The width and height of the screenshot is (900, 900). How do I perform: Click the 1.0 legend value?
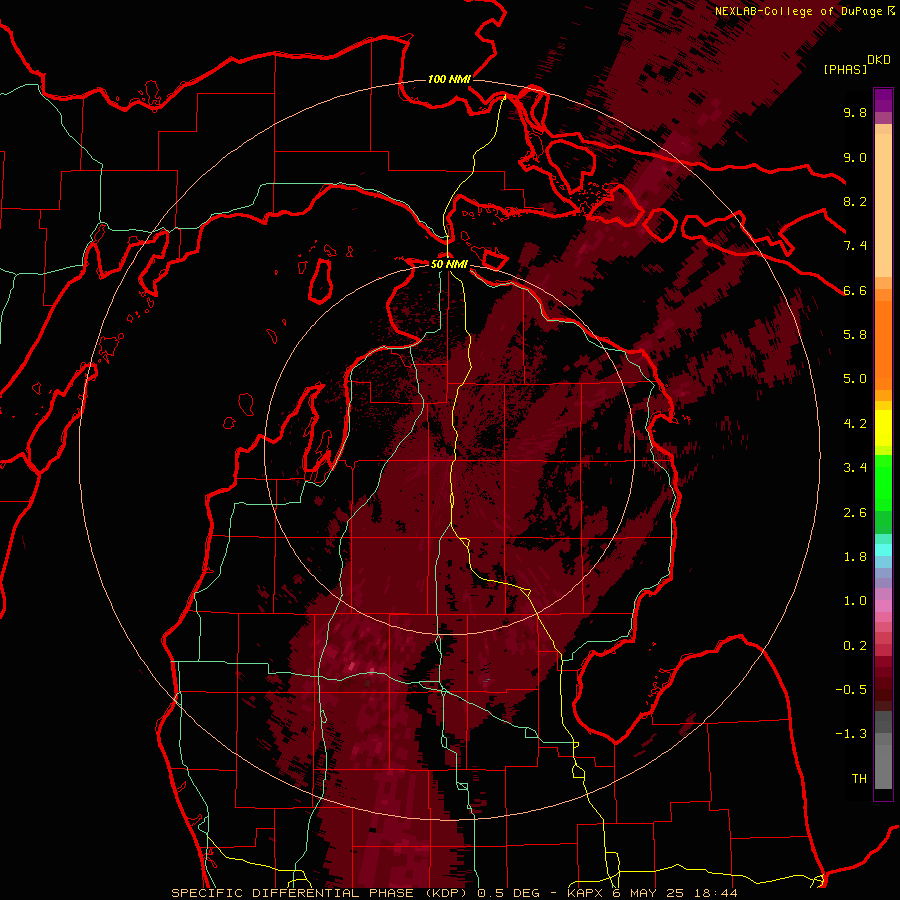(855, 601)
